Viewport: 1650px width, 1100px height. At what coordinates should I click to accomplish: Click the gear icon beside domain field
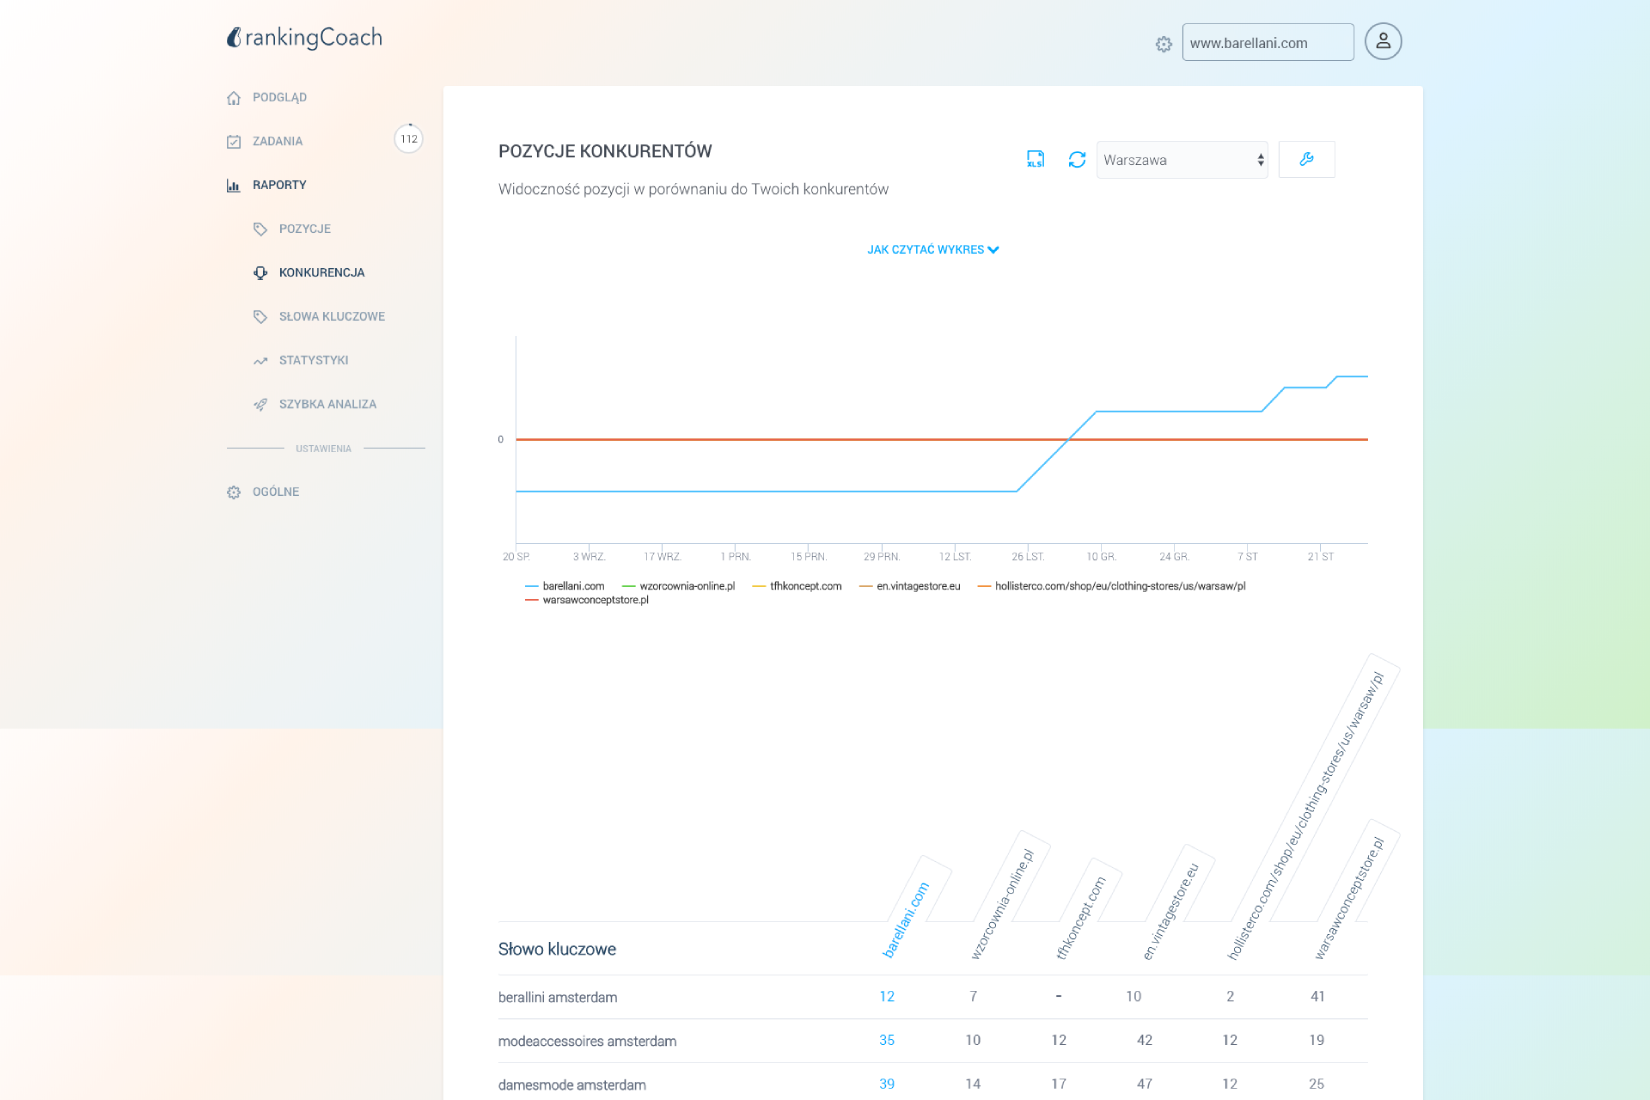point(1163,44)
